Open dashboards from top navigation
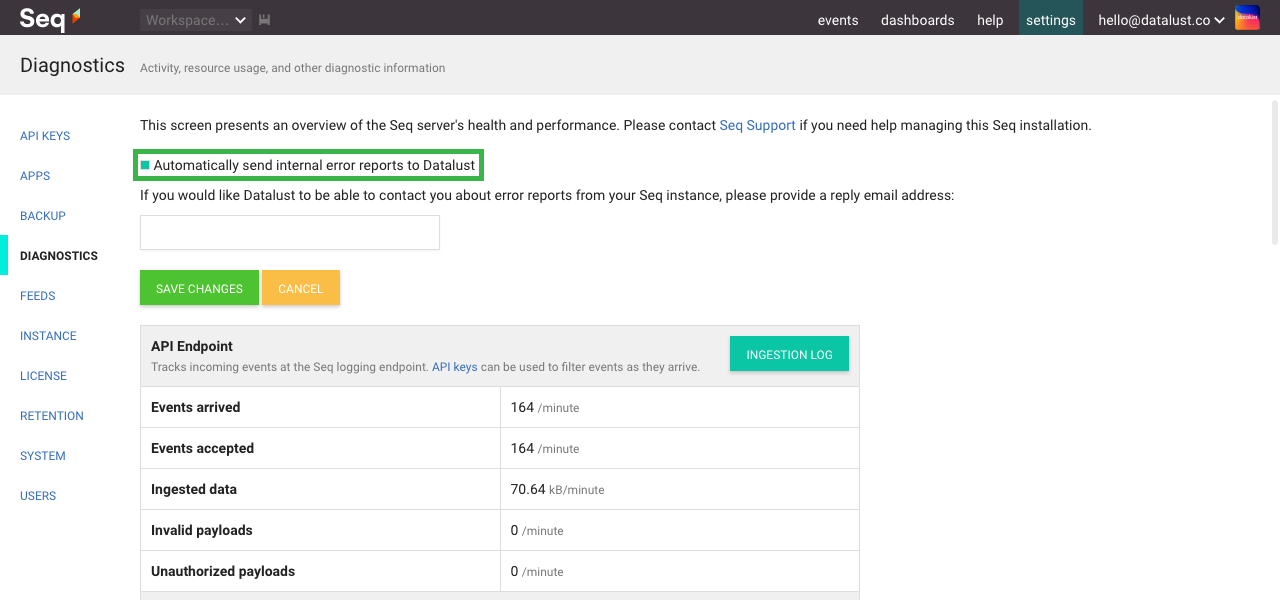The image size is (1280, 600). tap(918, 20)
